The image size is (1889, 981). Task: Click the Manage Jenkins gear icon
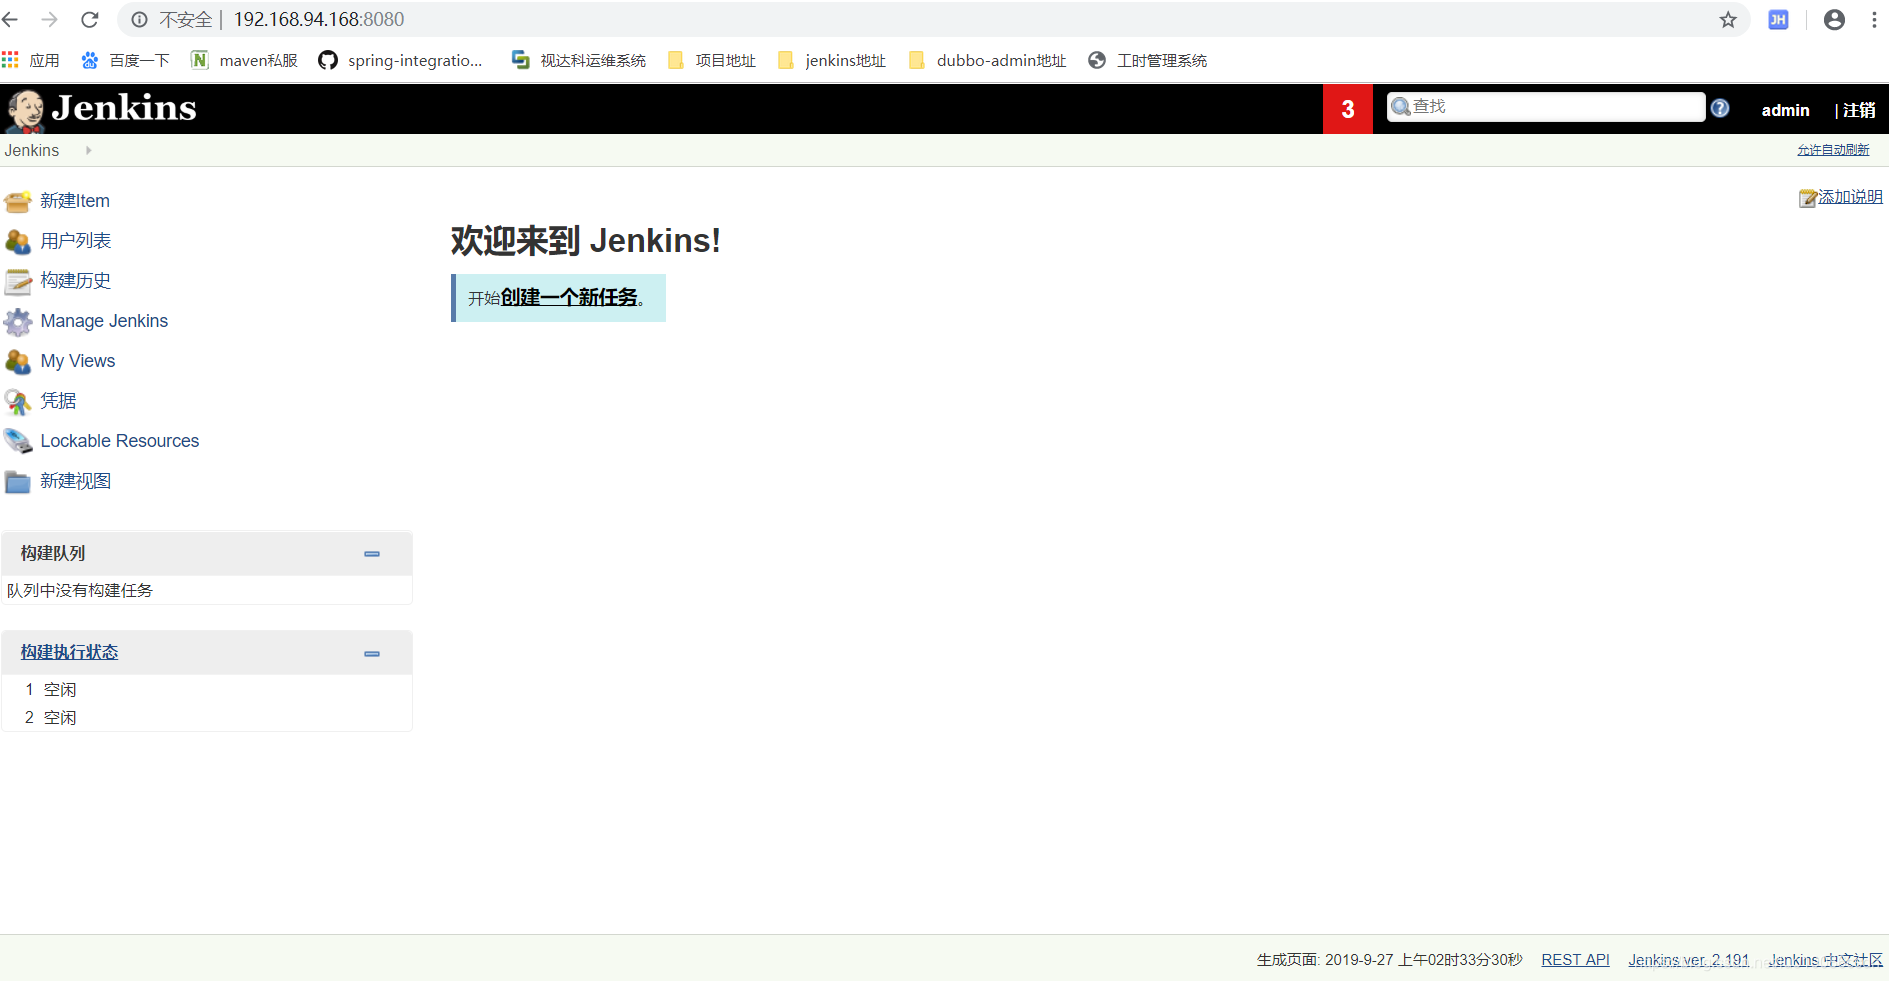point(18,321)
